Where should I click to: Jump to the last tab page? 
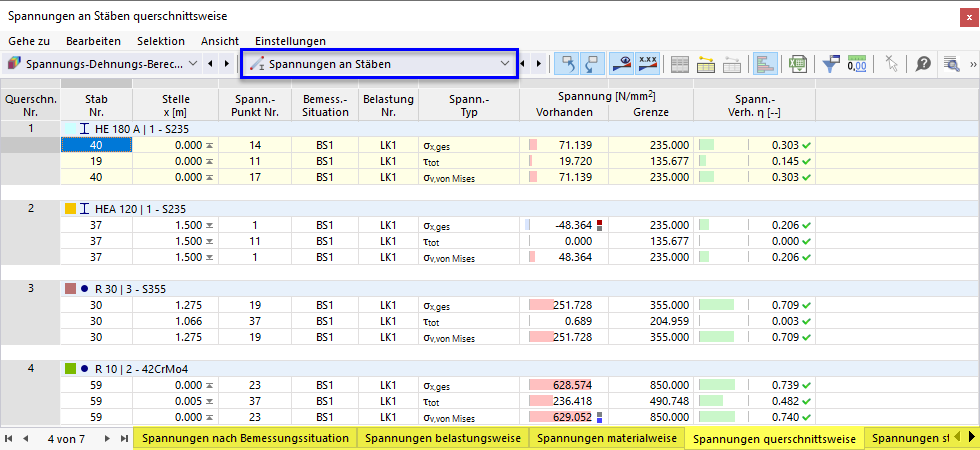(x=124, y=439)
